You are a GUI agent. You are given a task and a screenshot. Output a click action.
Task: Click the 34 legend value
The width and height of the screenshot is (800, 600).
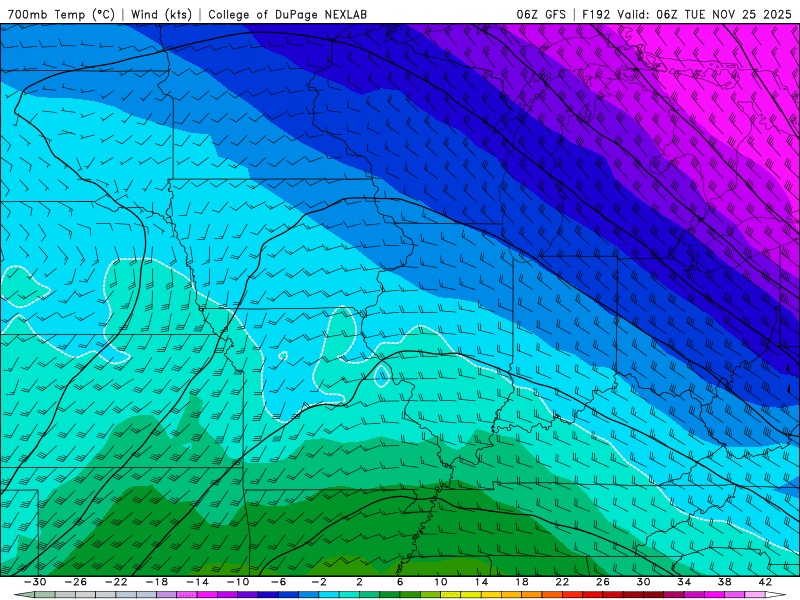tap(684, 582)
